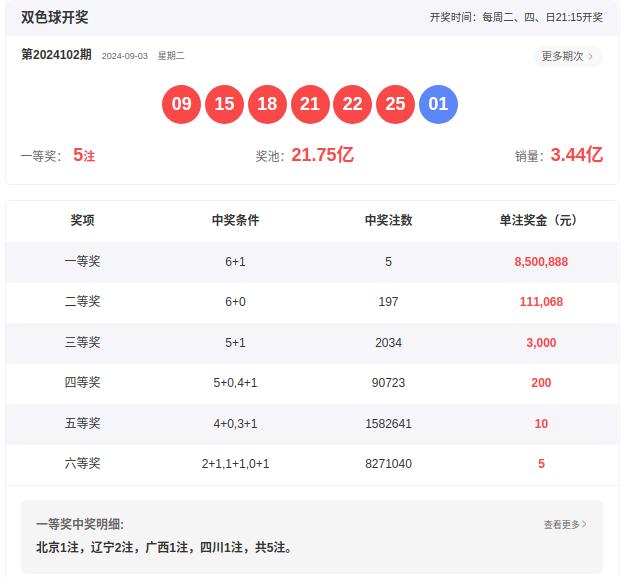Select the 中奖条件 column header
Image resolution: width=620 pixels, height=577 pixels.
coord(235,220)
